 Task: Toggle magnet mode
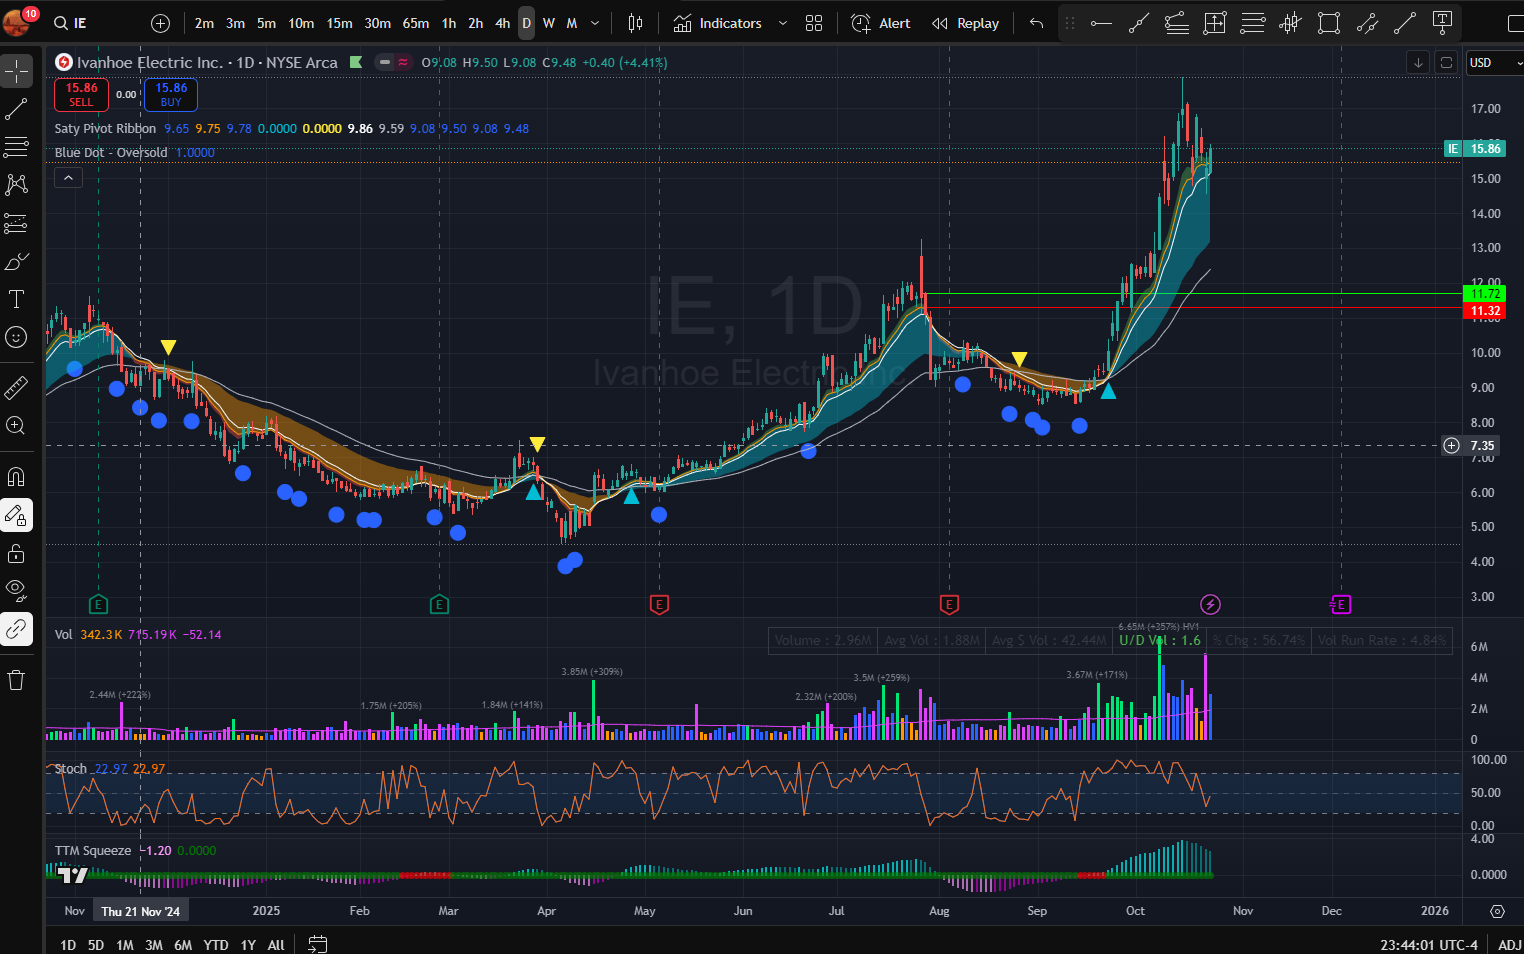click(x=16, y=477)
